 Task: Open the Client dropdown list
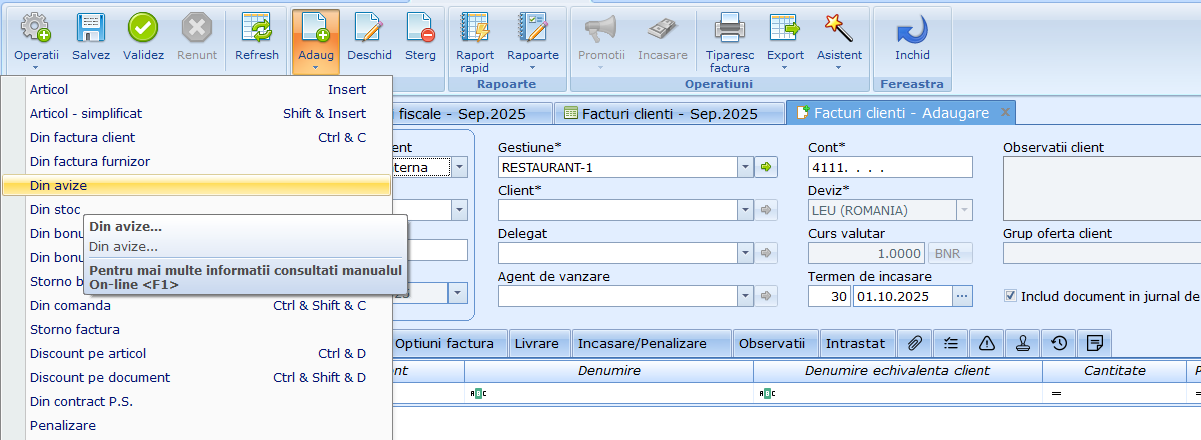pyautogui.click(x=745, y=210)
